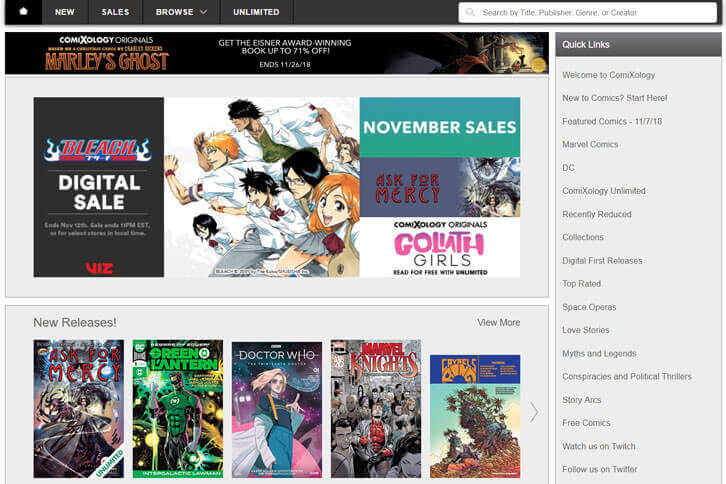
Task: Open the Love Stories link
Action: point(586,330)
